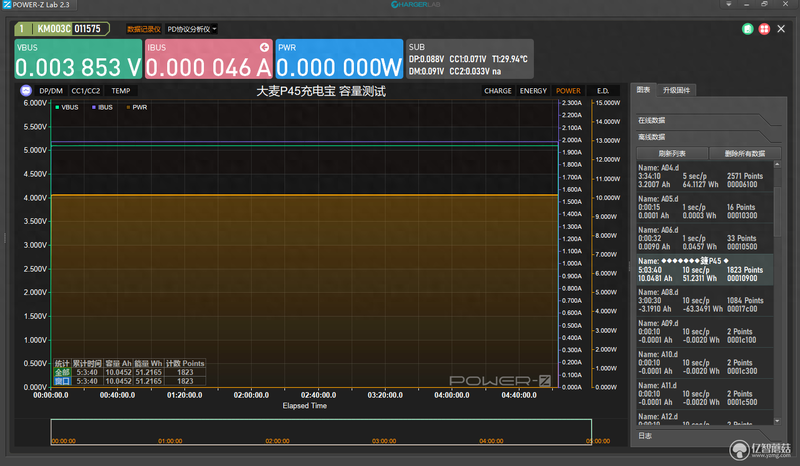
Task: Toggle the POWER curve
Action: (x=568, y=91)
